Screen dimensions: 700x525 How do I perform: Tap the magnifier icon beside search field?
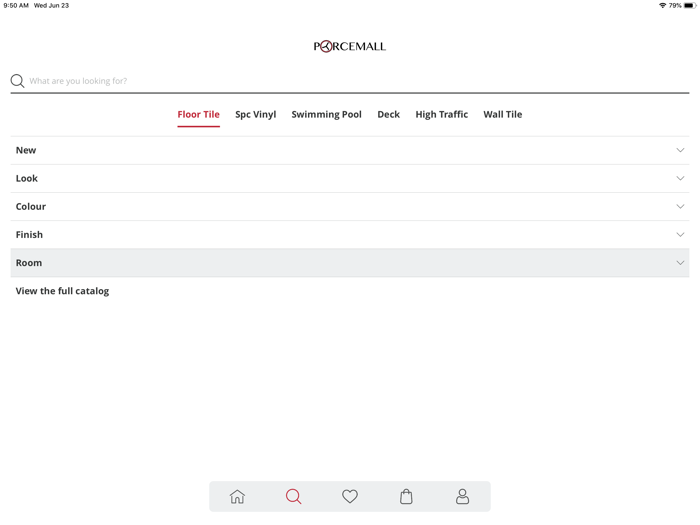(x=17, y=81)
